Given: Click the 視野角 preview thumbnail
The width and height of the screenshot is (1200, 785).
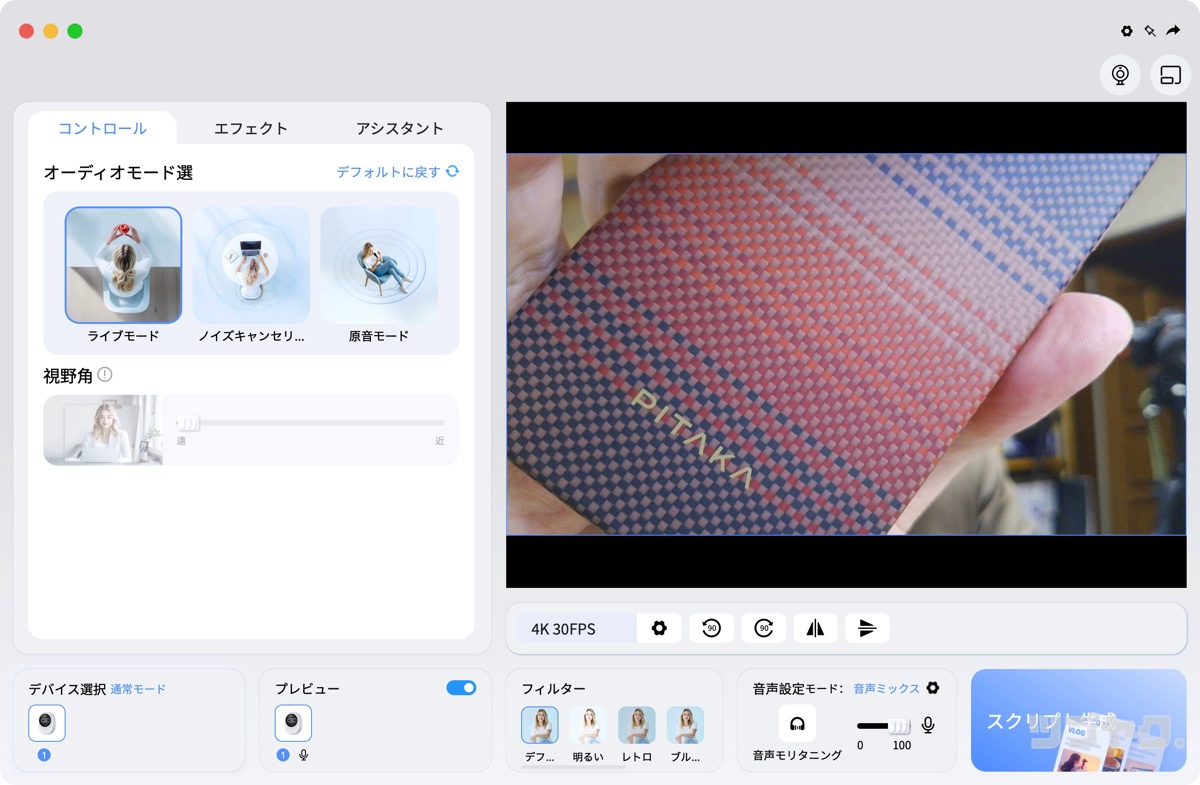Looking at the screenshot, I should (x=103, y=430).
